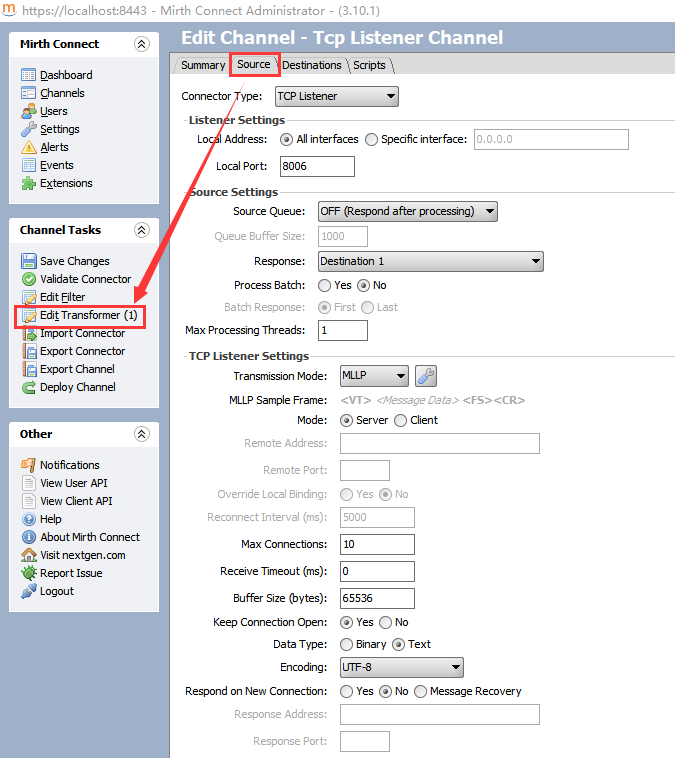Image resolution: width=675 pixels, height=758 pixels.
Task: Switch to the Summary tab
Action: tap(203, 65)
